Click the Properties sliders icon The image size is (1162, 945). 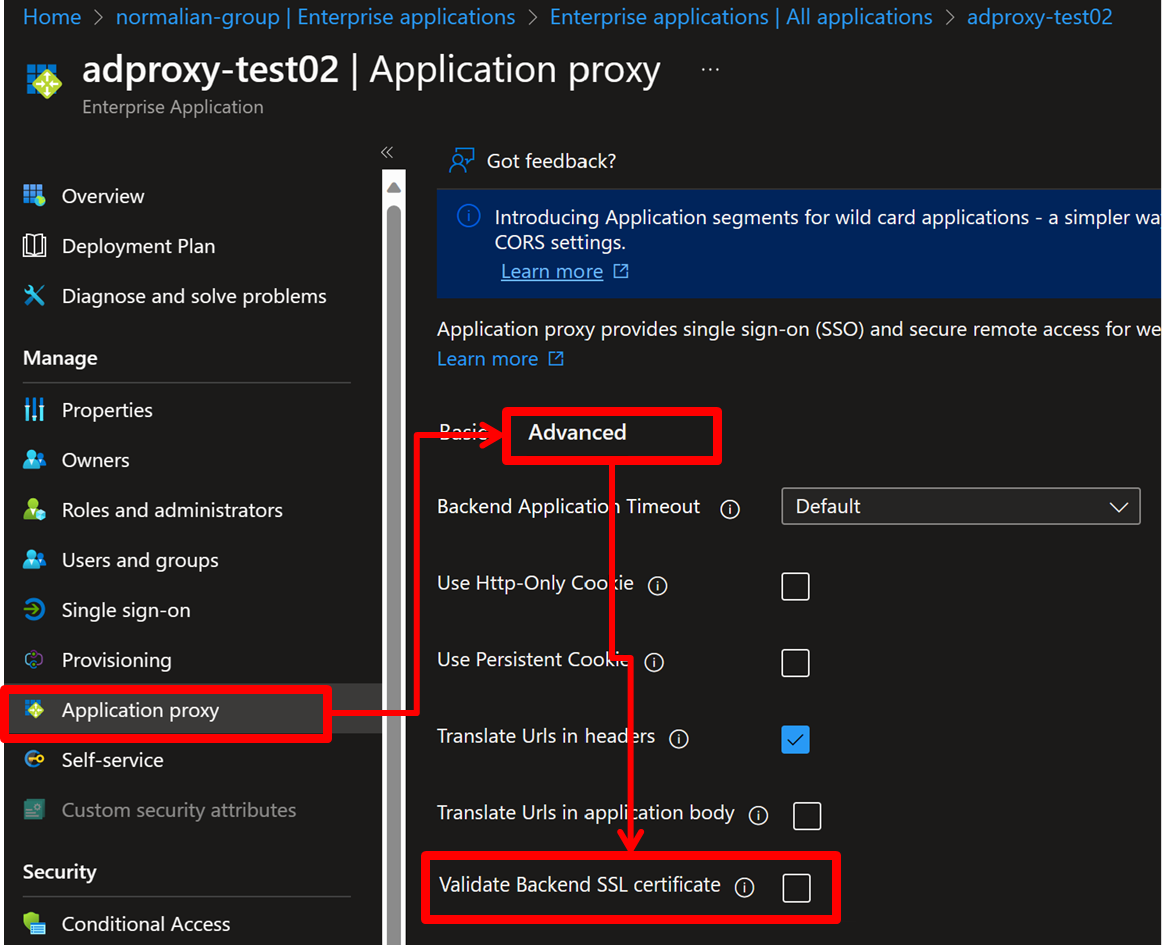[34, 409]
